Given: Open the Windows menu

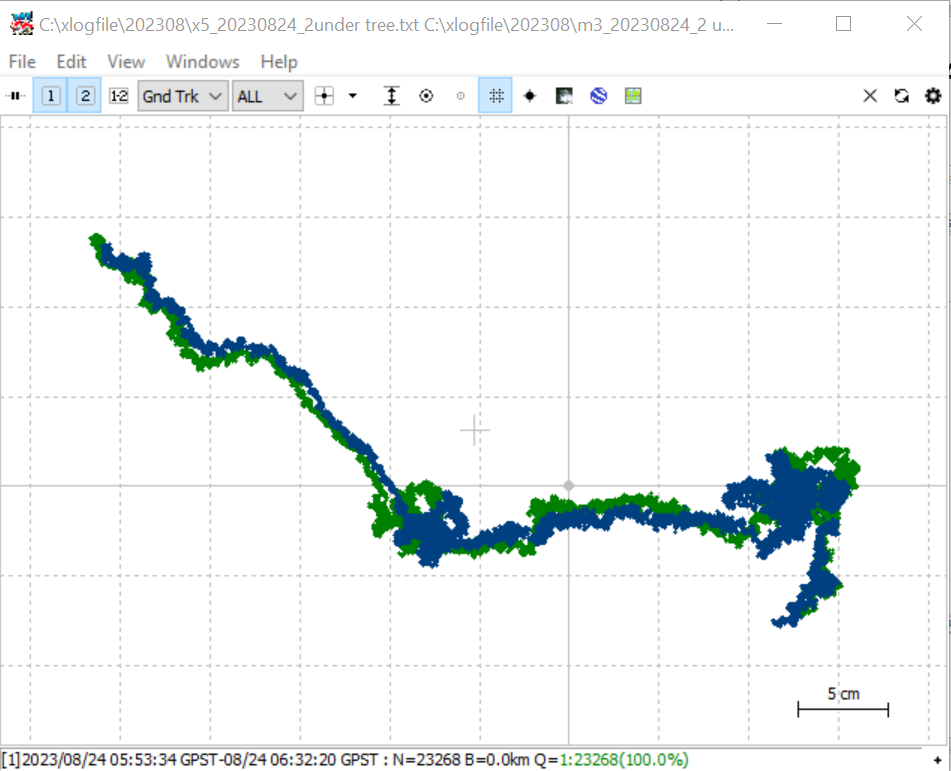Looking at the screenshot, I should [x=203, y=62].
